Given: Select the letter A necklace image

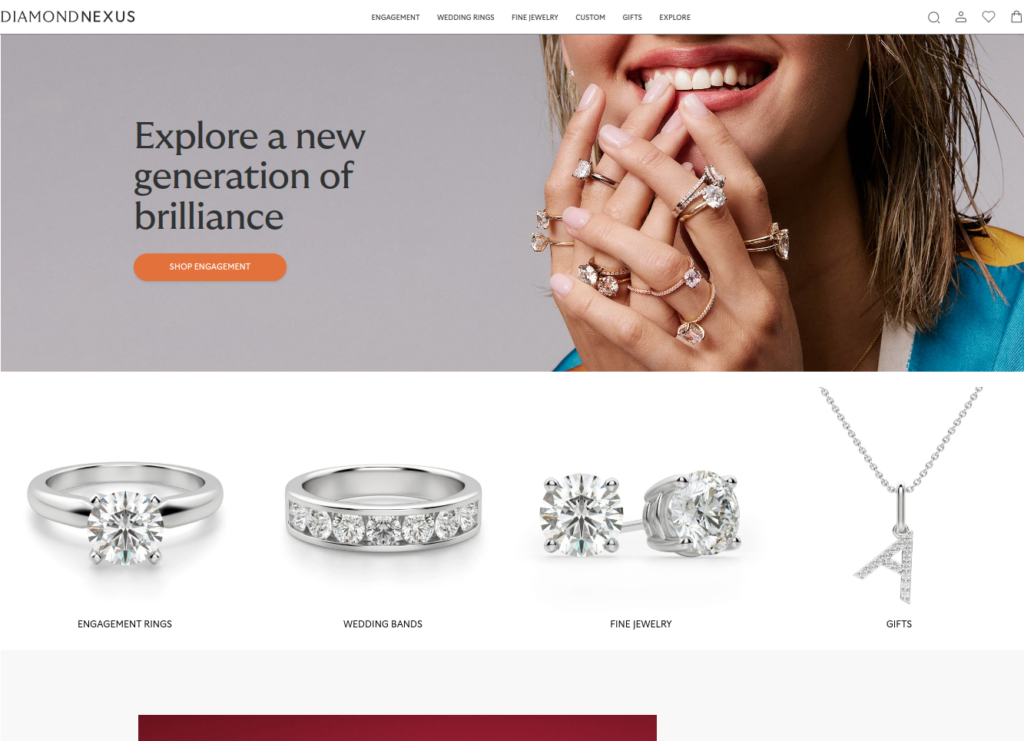Looking at the screenshot, I should tap(900, 495).
